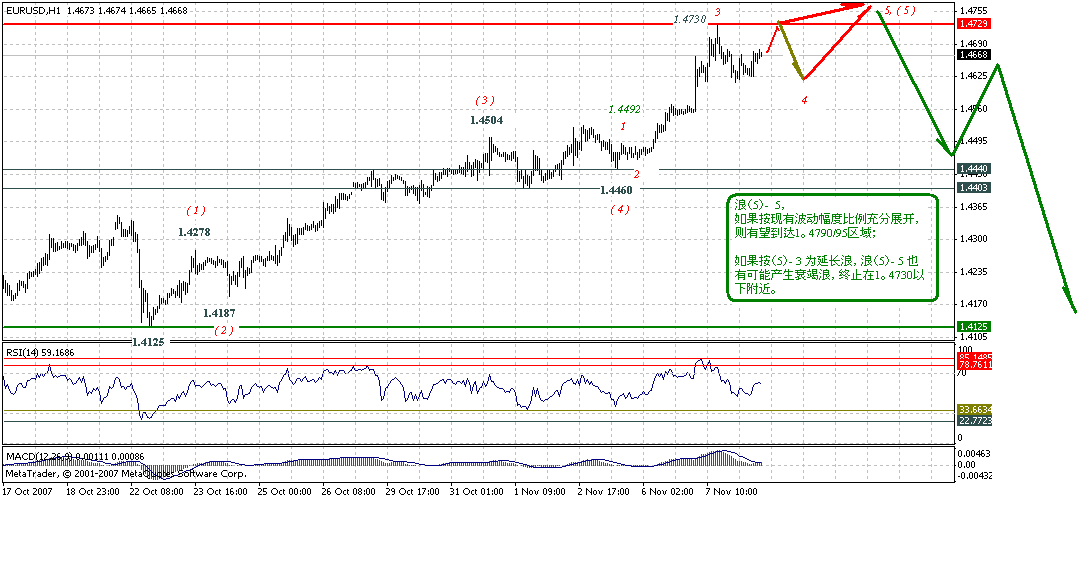Screen dimensions: 1080x565
Task: Click the 1.4625 price axis value
Action: tap(974, 76)
